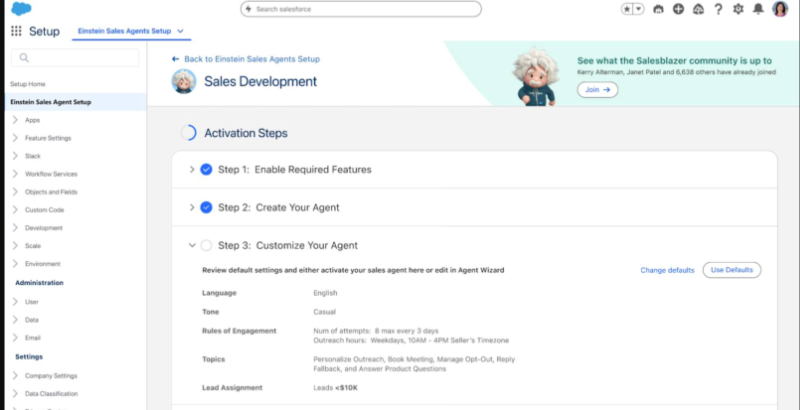800x410 pixels.
Task: Click the favorites star icon
Action: [627, 9]
